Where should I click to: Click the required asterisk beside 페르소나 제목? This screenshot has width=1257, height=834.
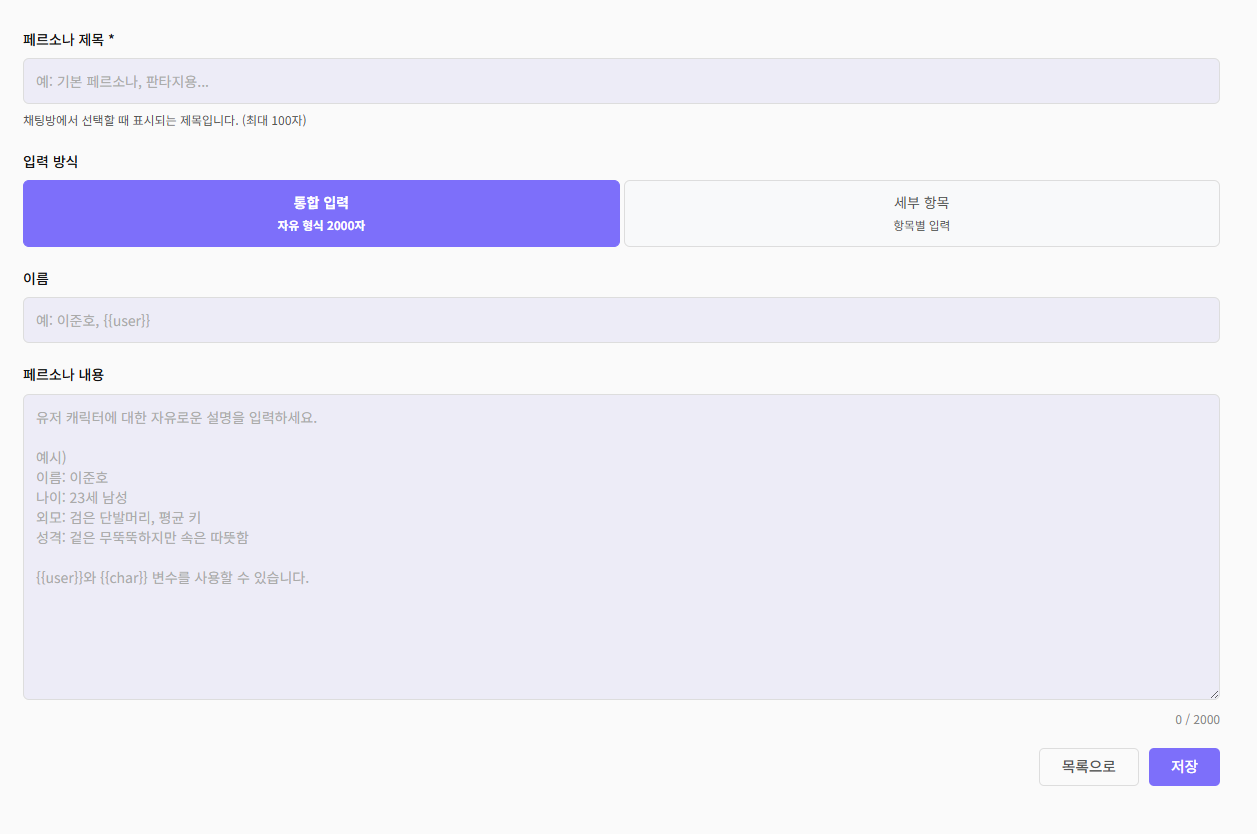point(112,39)
